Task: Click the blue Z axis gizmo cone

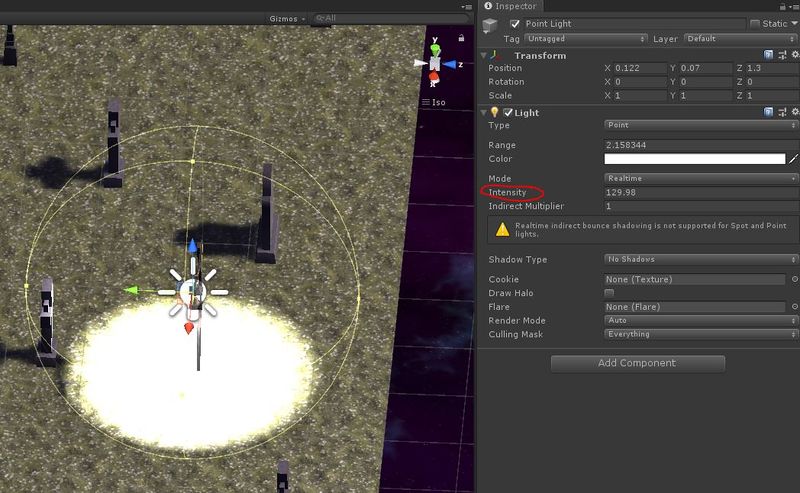Action: [449, 64]
